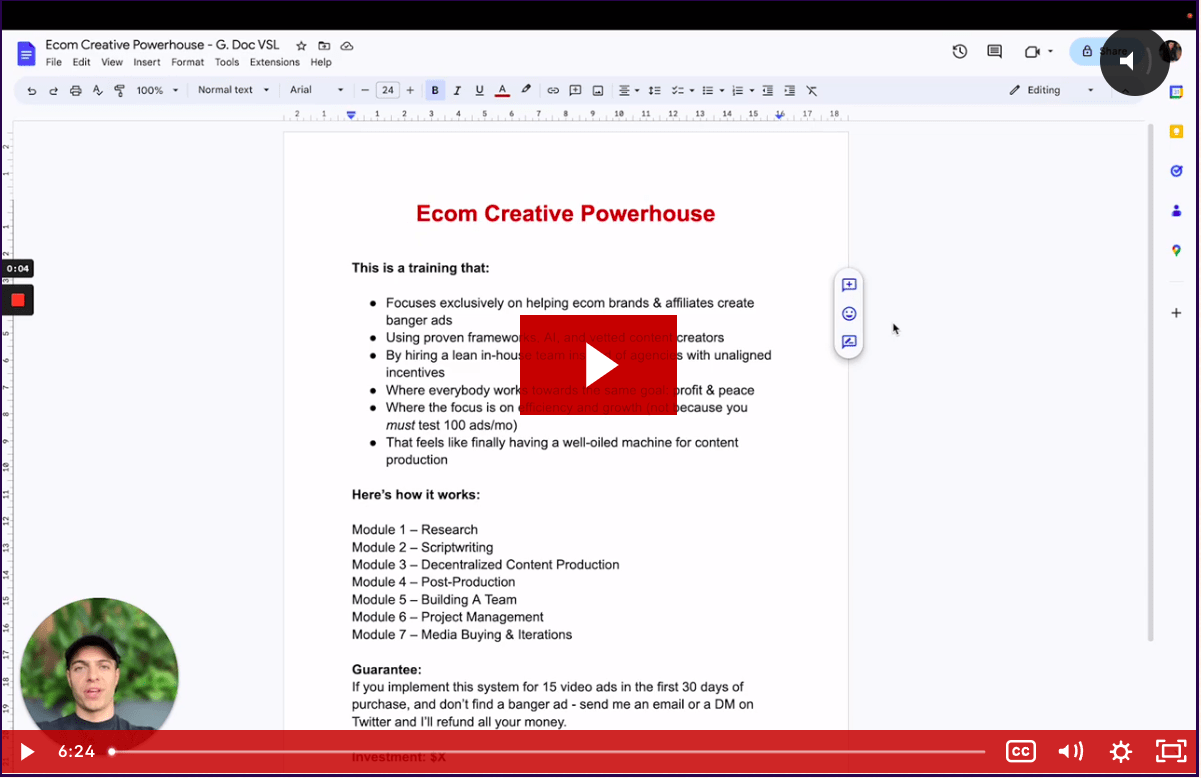Viewport: 1201px width, 778px height.
Task: Toggle italic formatting
Action: 457,91
